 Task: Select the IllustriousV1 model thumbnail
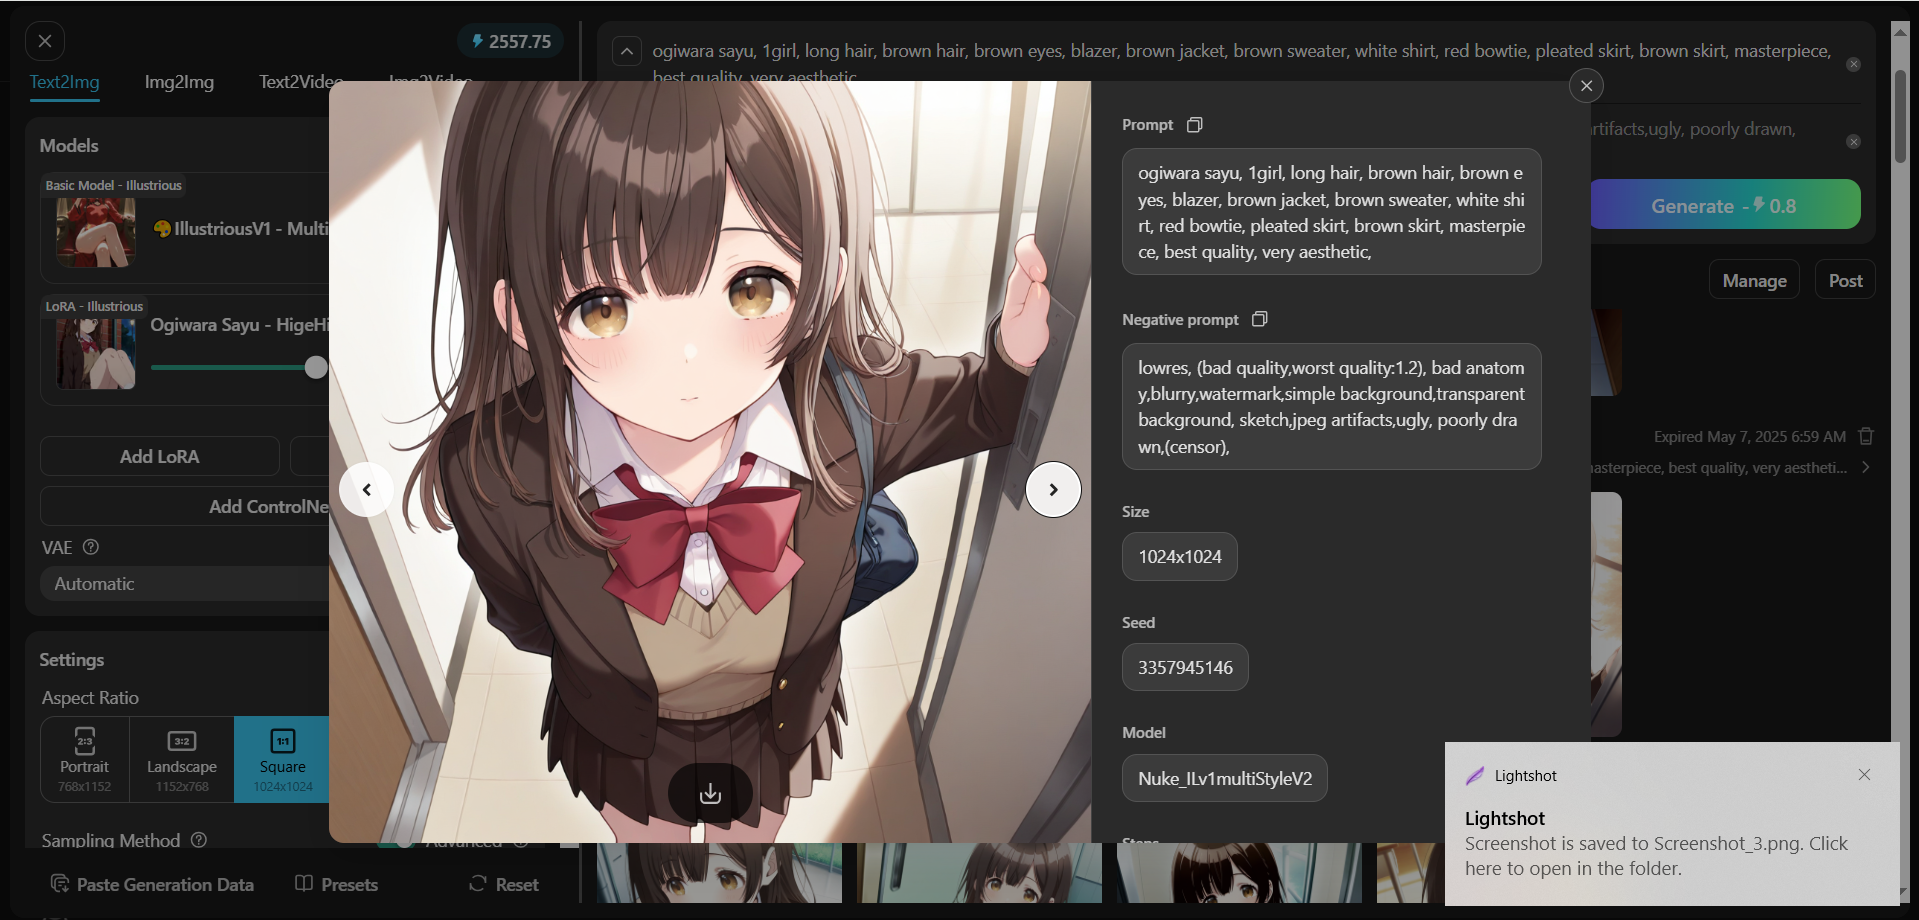(x=96, y=232)
